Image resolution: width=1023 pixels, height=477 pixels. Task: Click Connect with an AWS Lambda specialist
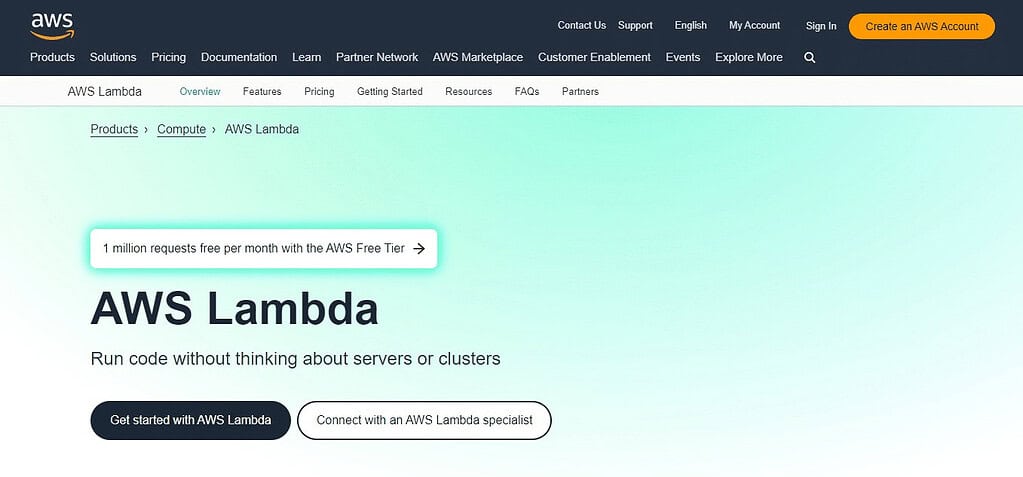coord(424,420)
